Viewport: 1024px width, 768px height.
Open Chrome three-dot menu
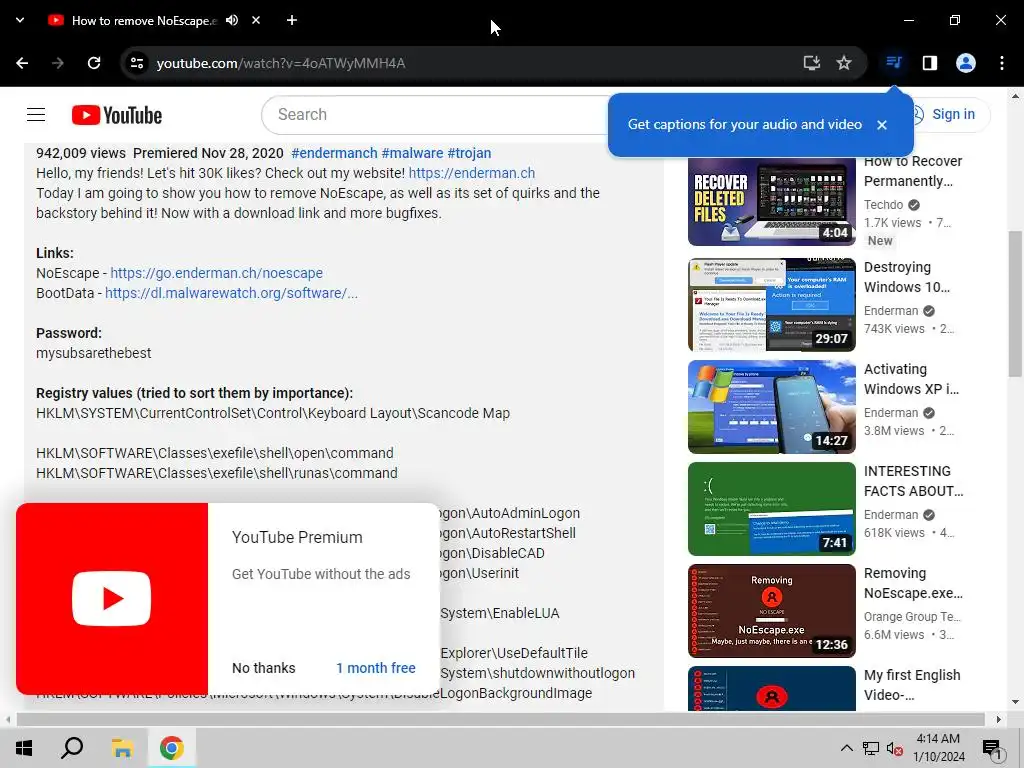[x=1002, y=63]
